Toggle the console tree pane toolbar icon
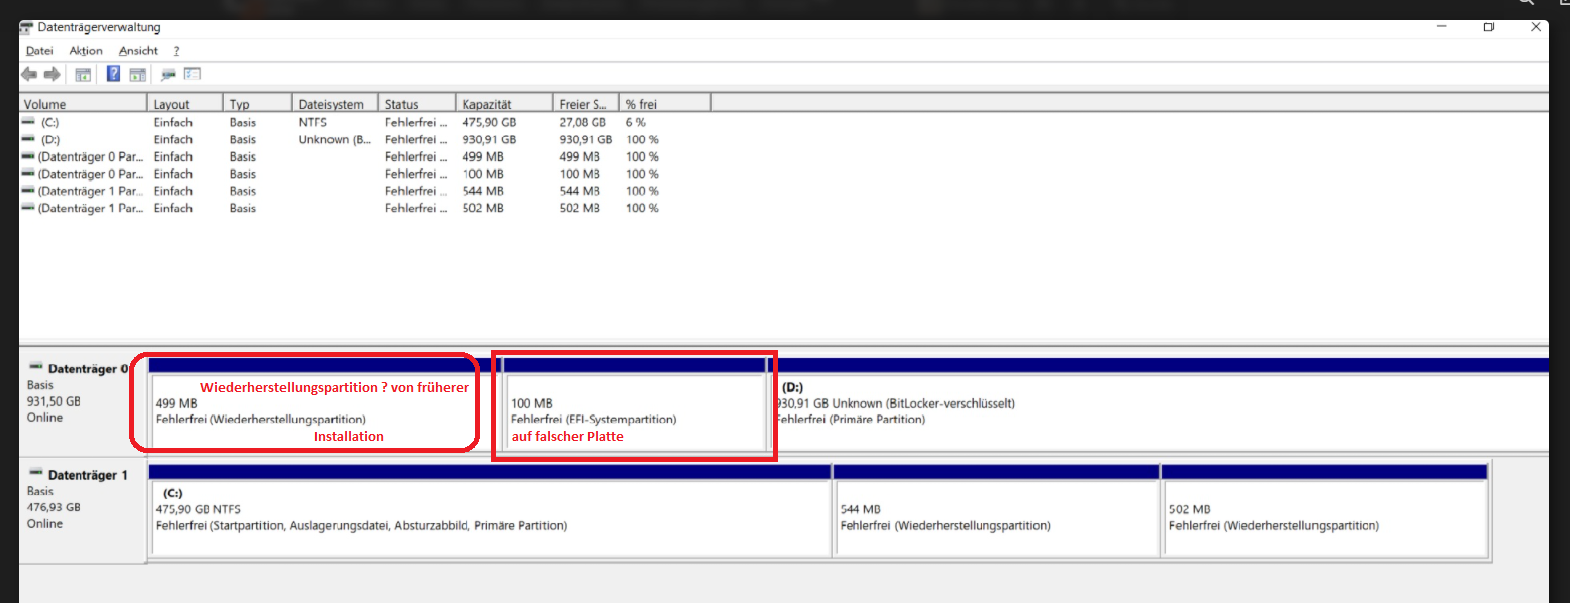The image size is (1570, 603). pos(83,74)
